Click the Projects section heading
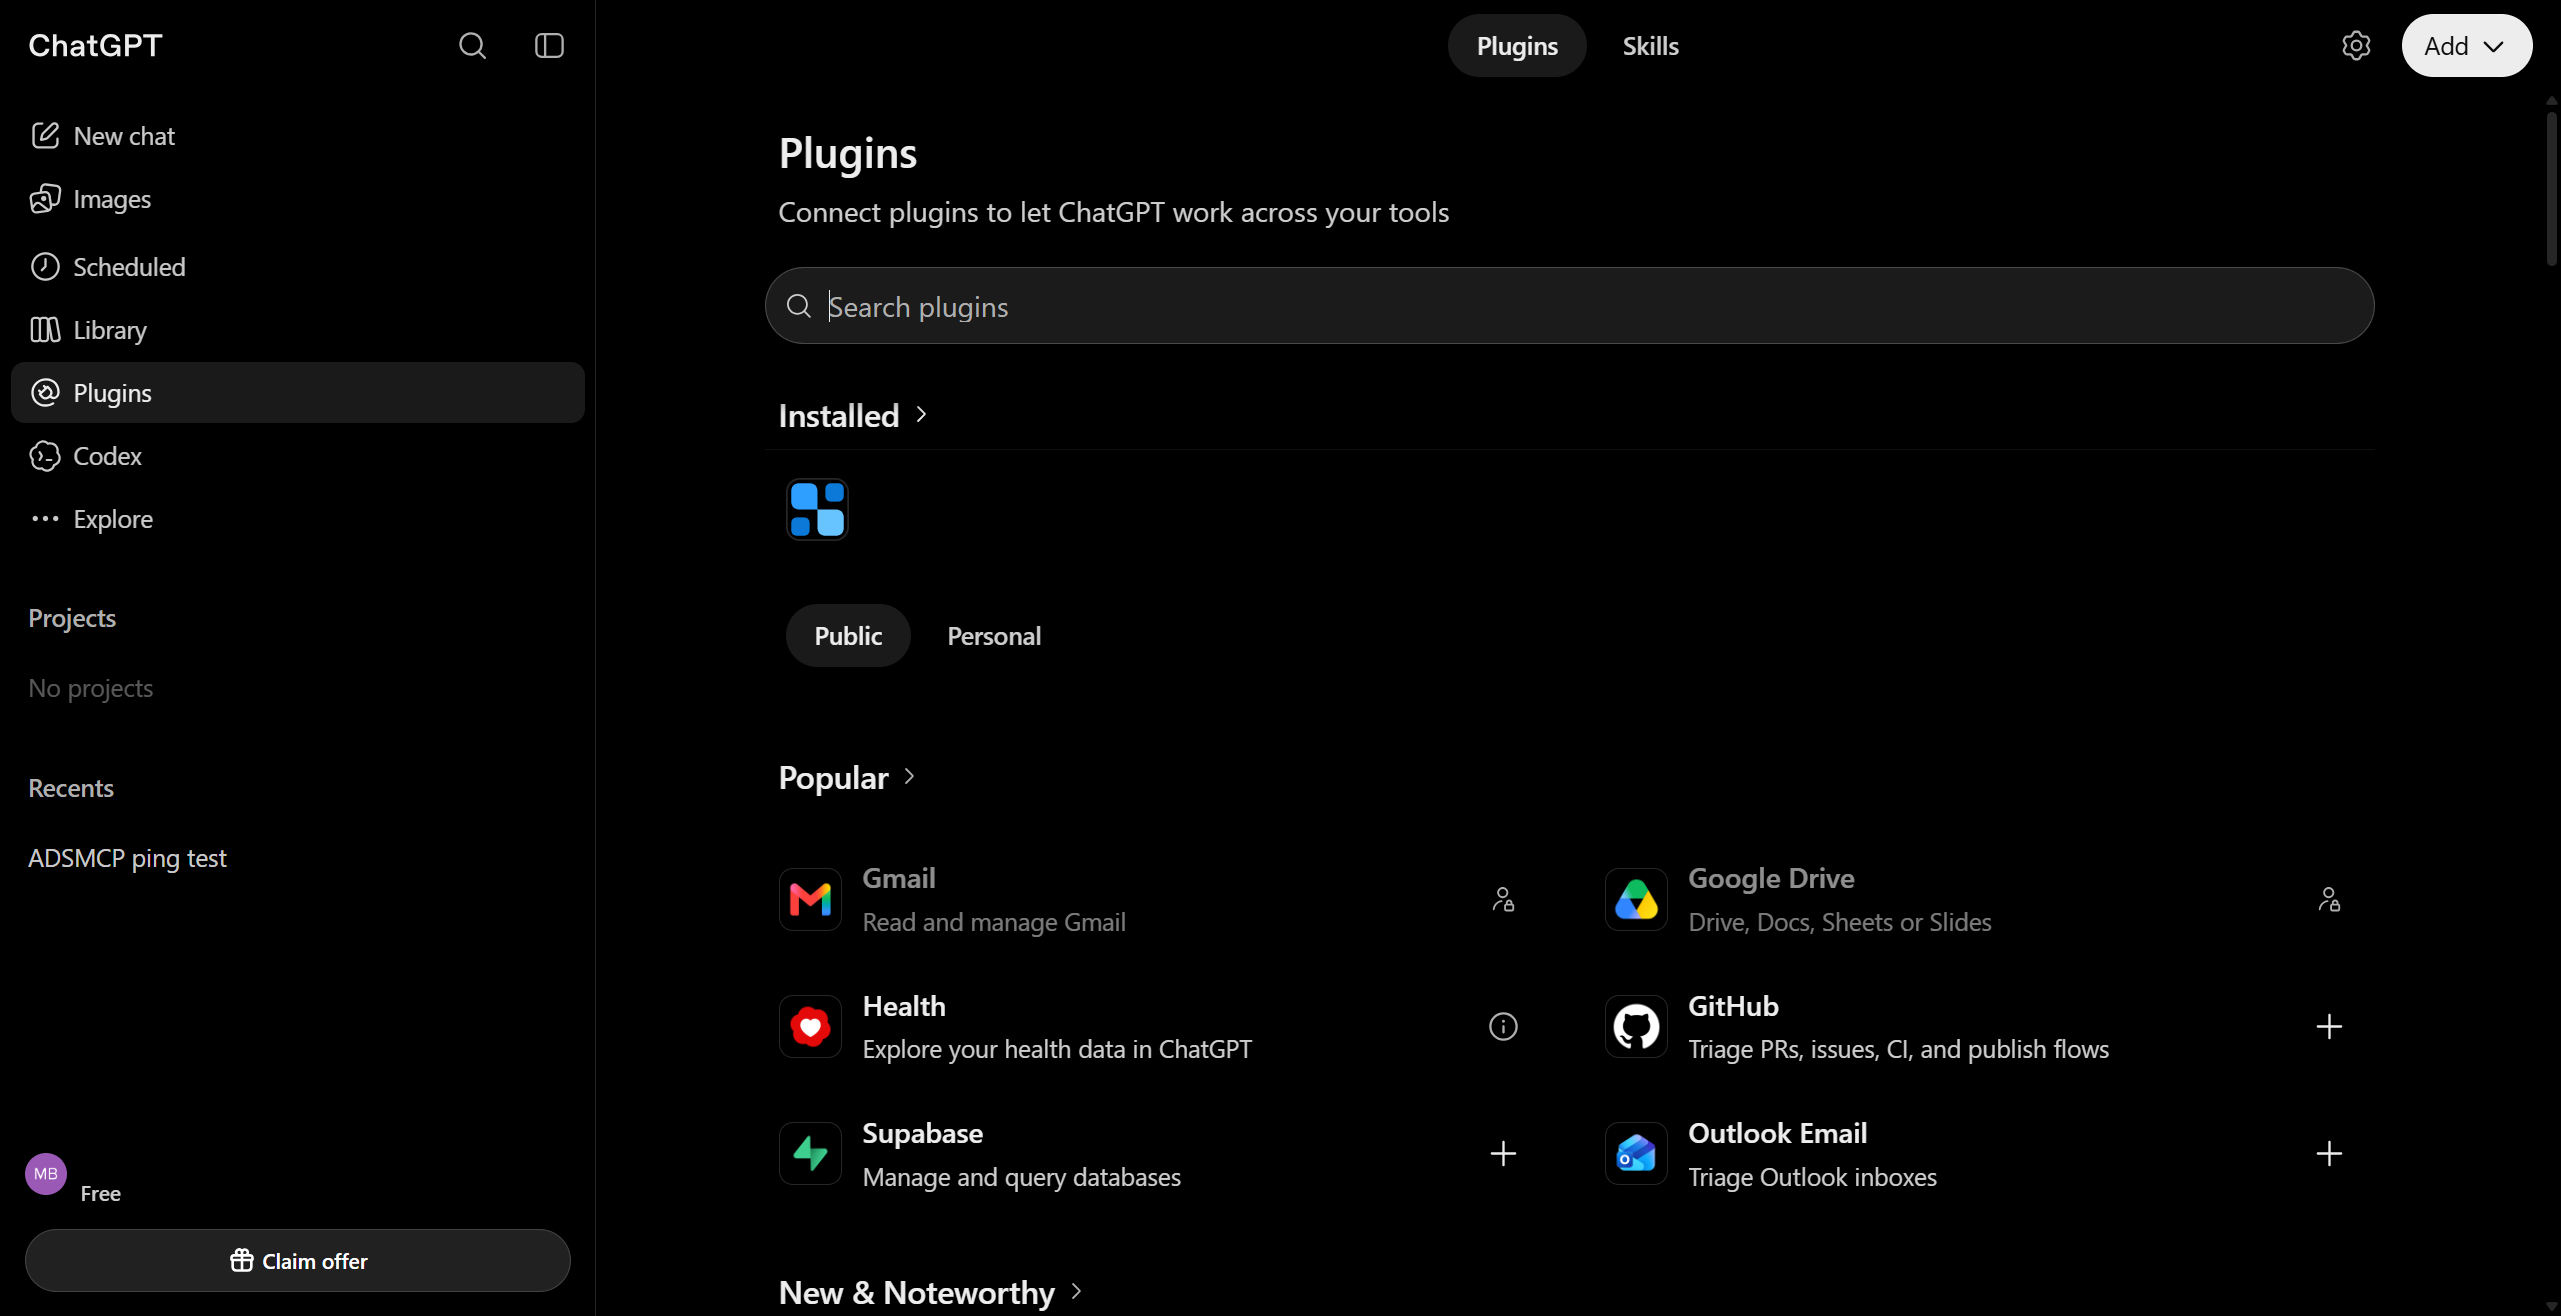The width and height of the screenshot is (2561, 1316). 72,618
